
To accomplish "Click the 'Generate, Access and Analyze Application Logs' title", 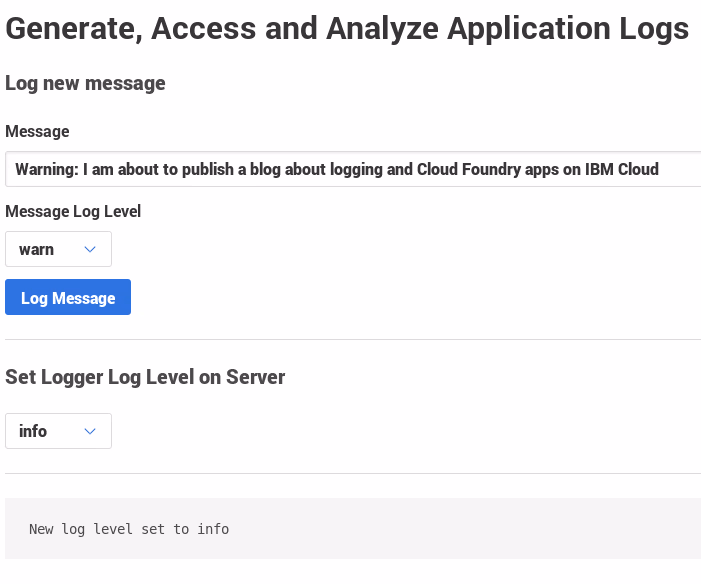I will [x=347, y=29].
